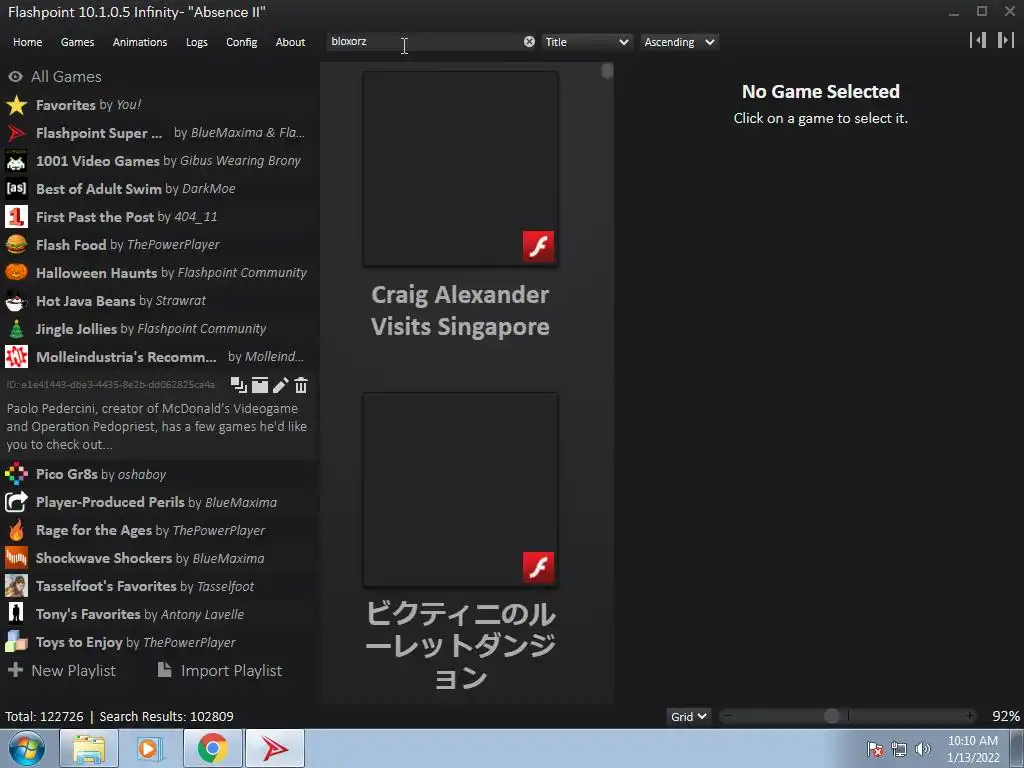Image resolution: width=1024 pixels, height=768 pixels.
Task: Open the Home tab
Action: (27, 42)
